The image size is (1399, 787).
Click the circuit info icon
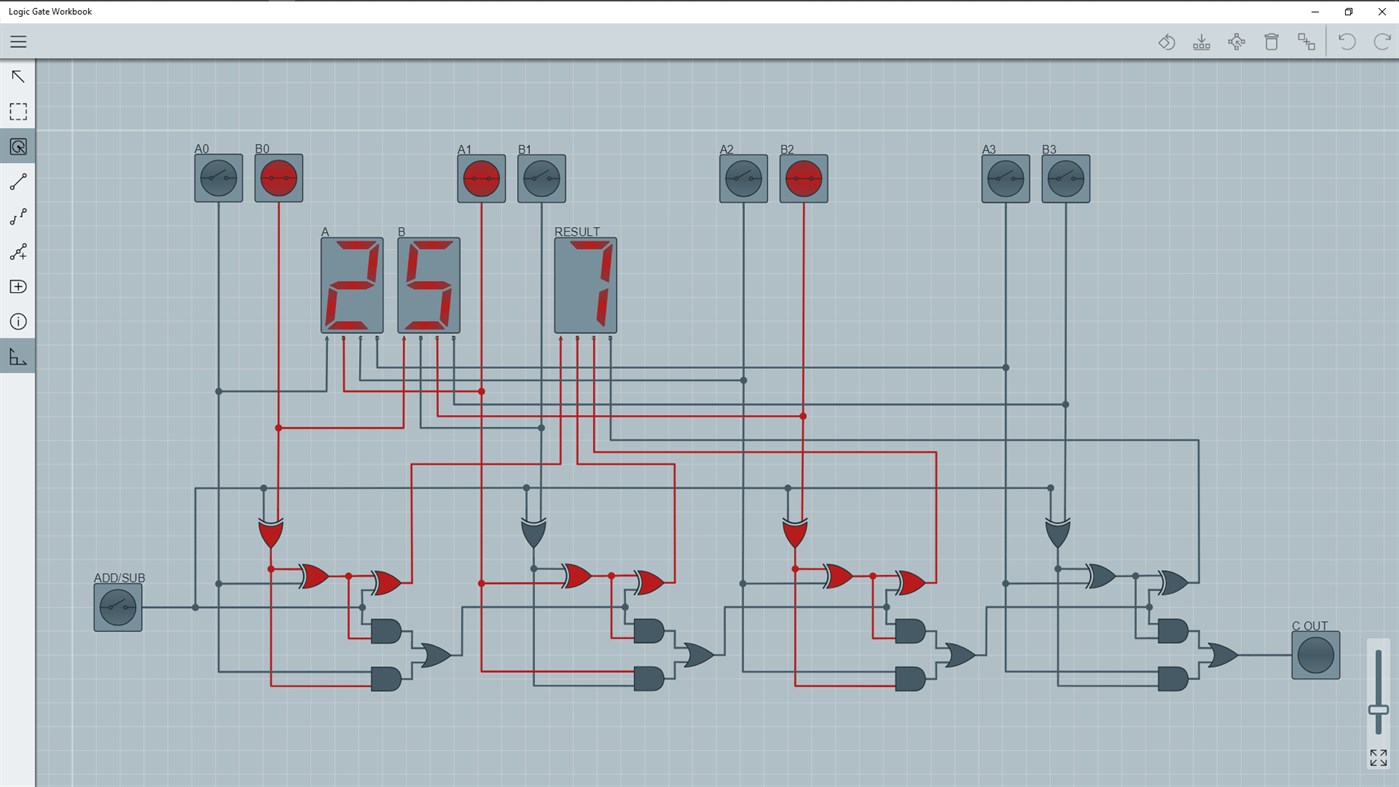tap(18, 321)
